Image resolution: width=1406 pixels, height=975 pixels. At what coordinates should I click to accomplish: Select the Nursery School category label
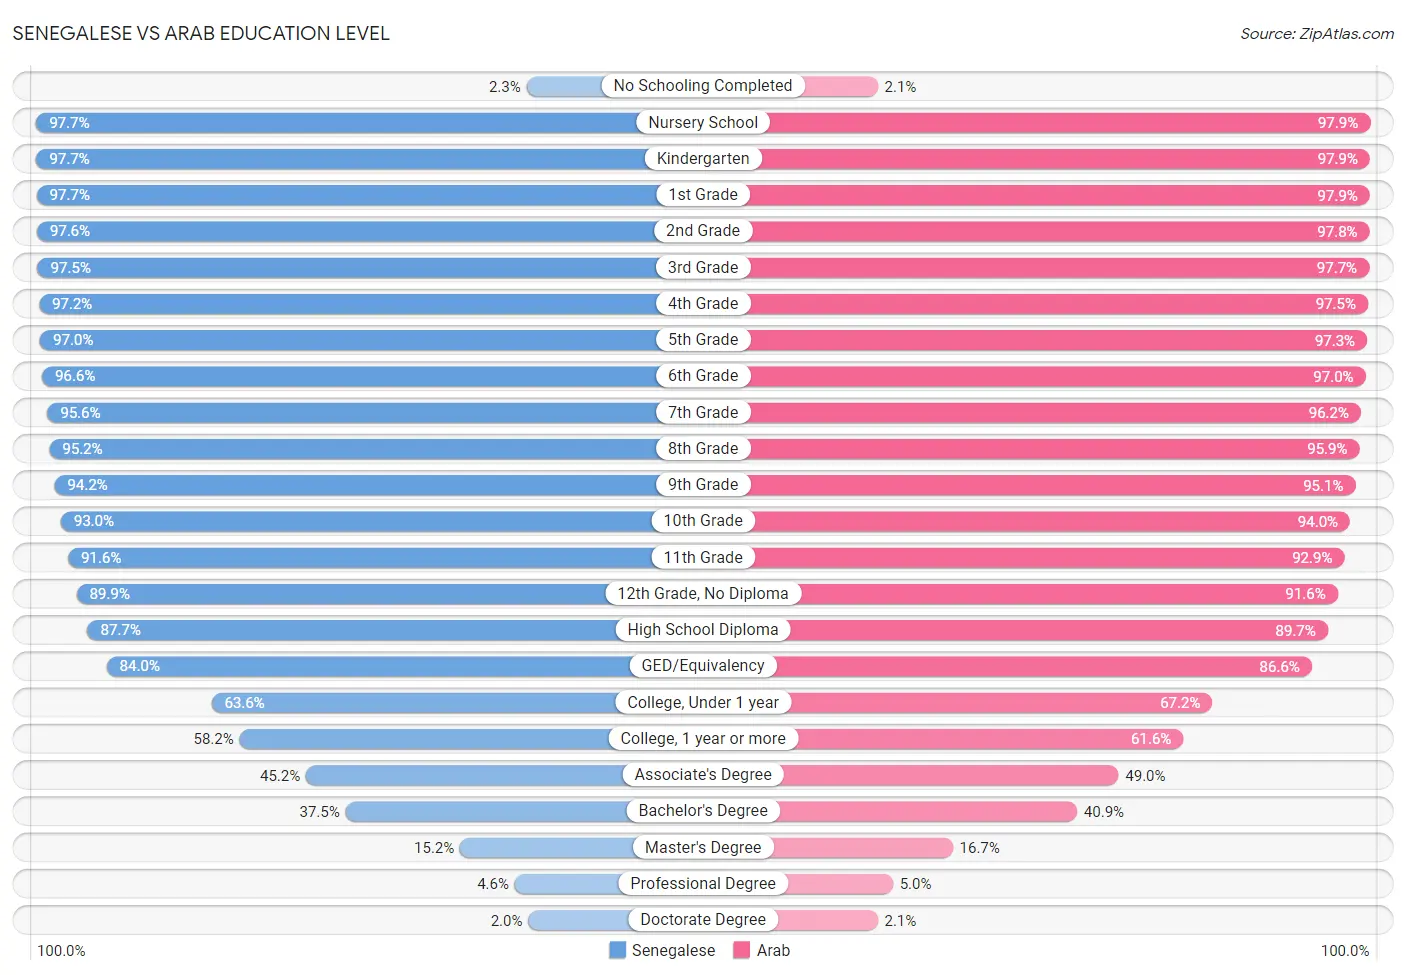(703, 122)
